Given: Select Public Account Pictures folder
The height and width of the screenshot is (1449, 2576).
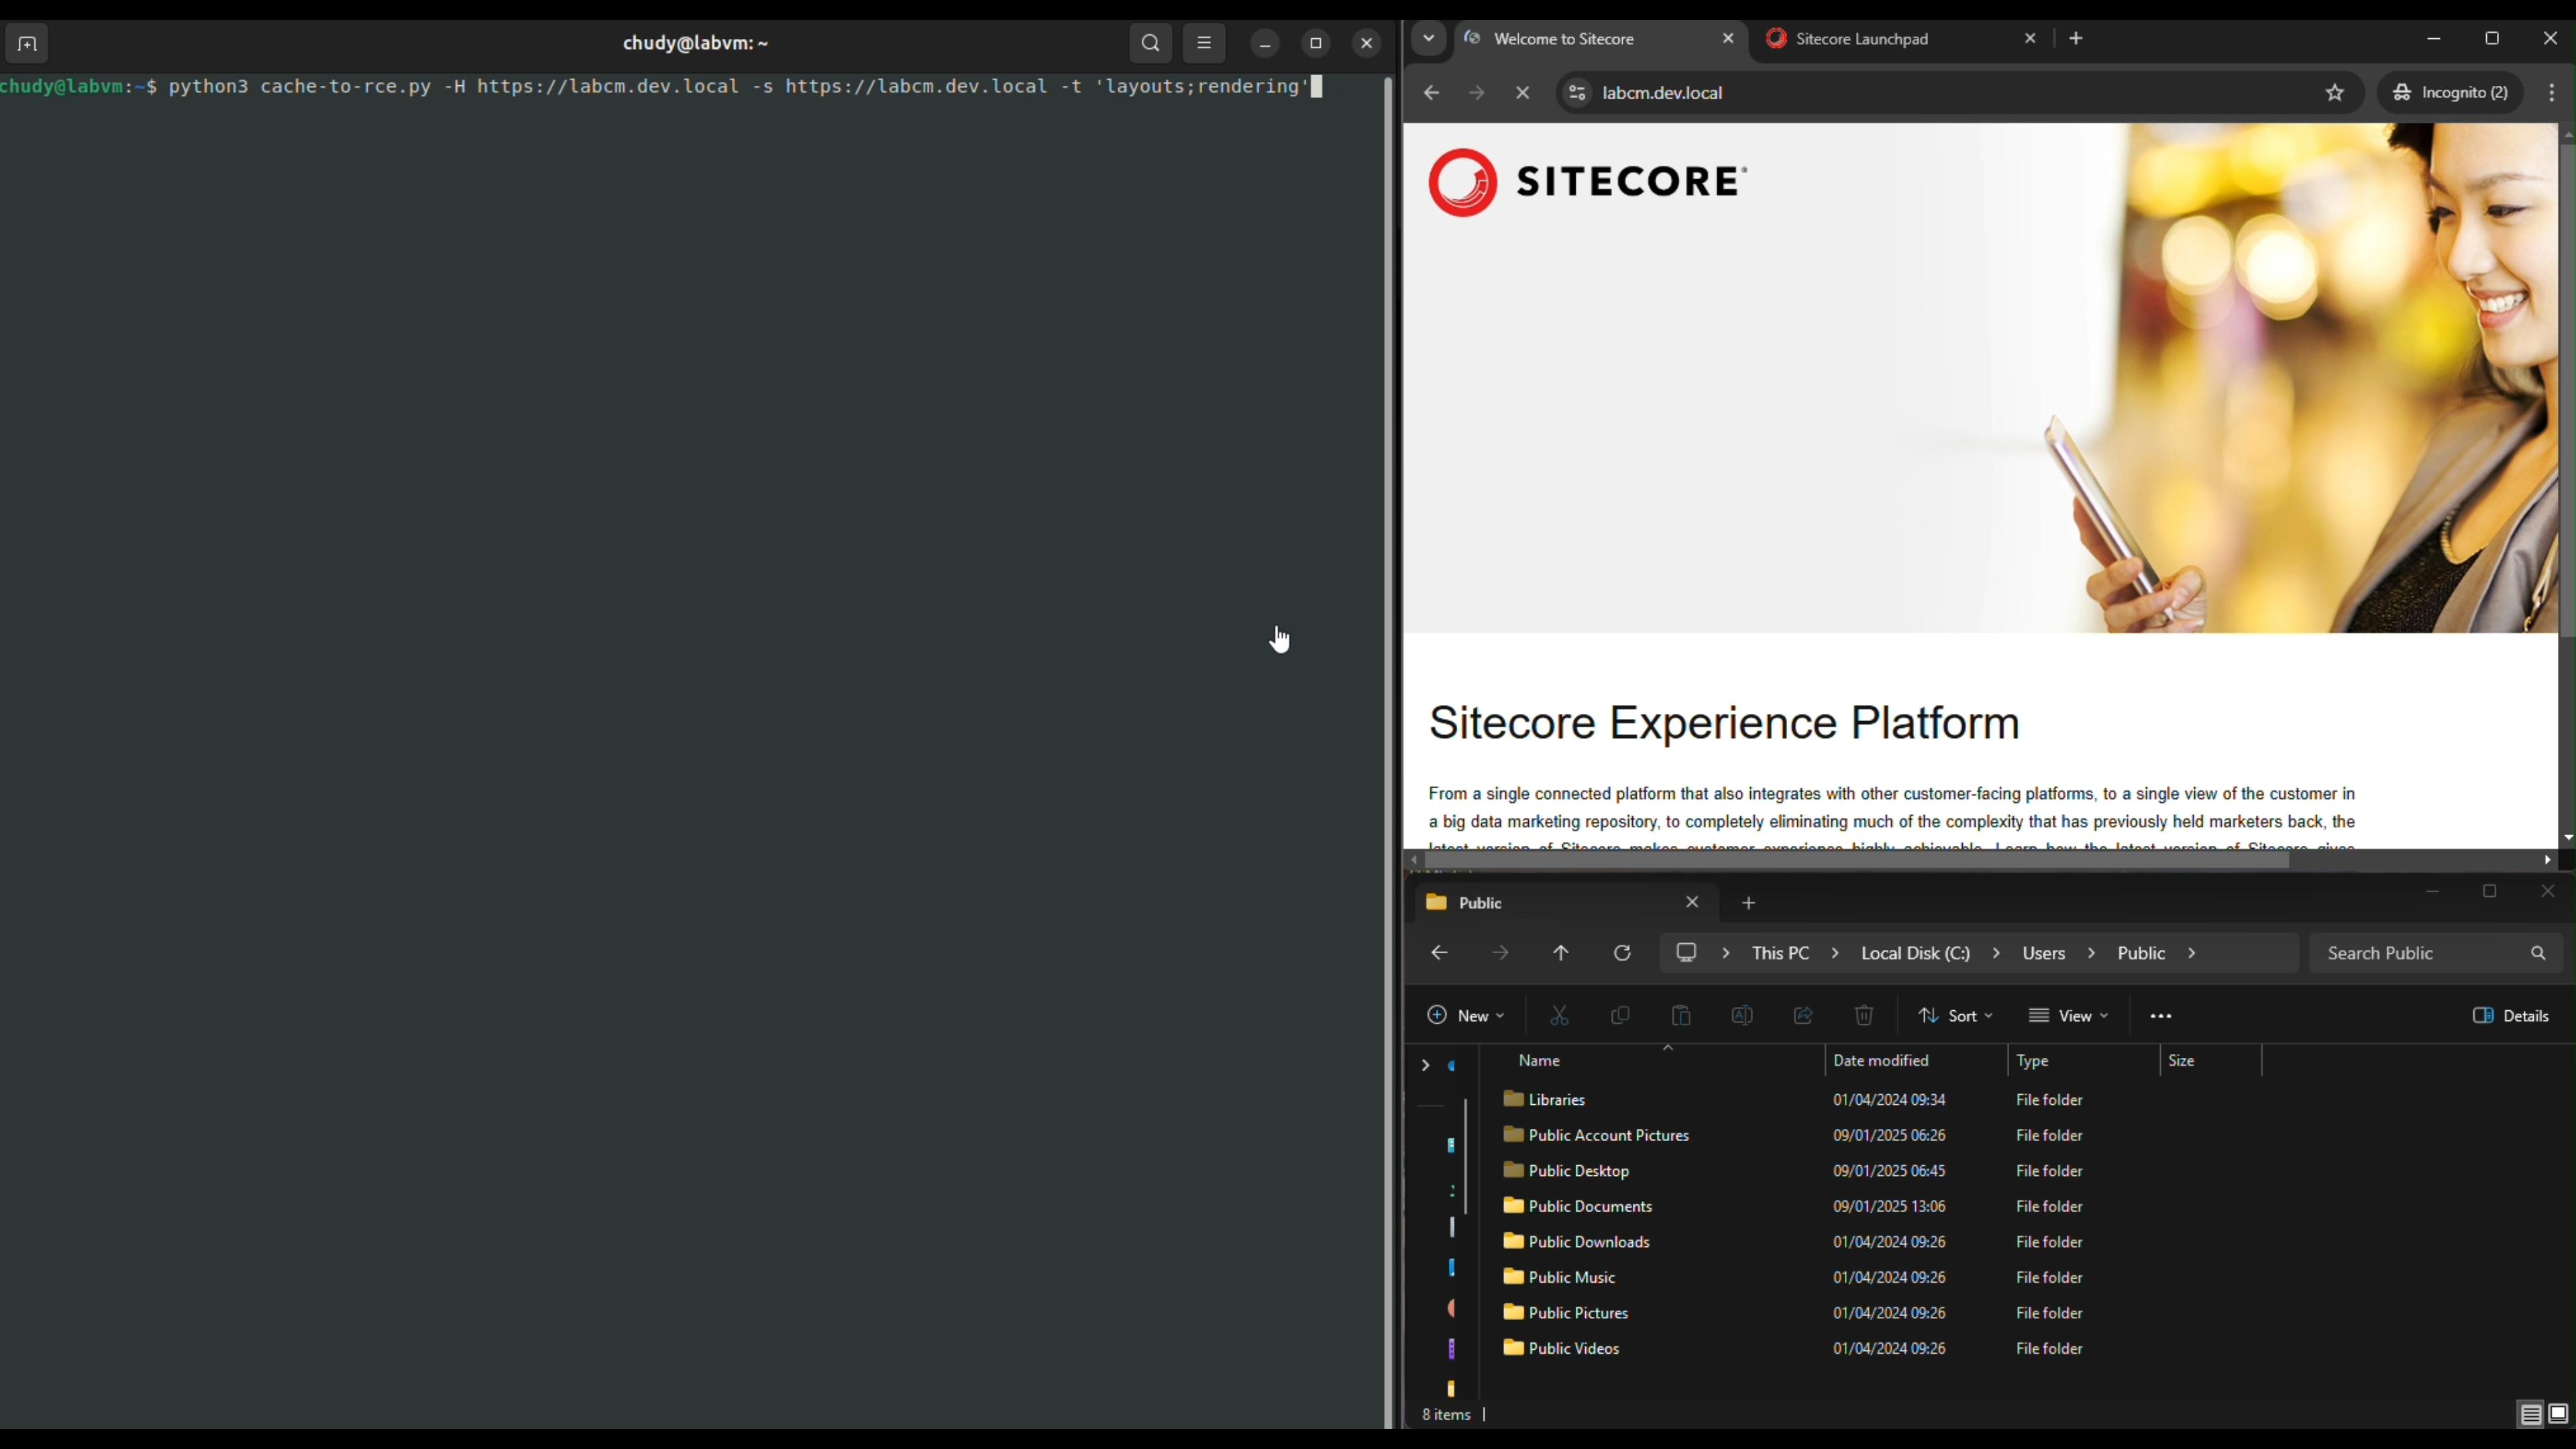Looking at the screenshot, I should pos(1597,1136).
